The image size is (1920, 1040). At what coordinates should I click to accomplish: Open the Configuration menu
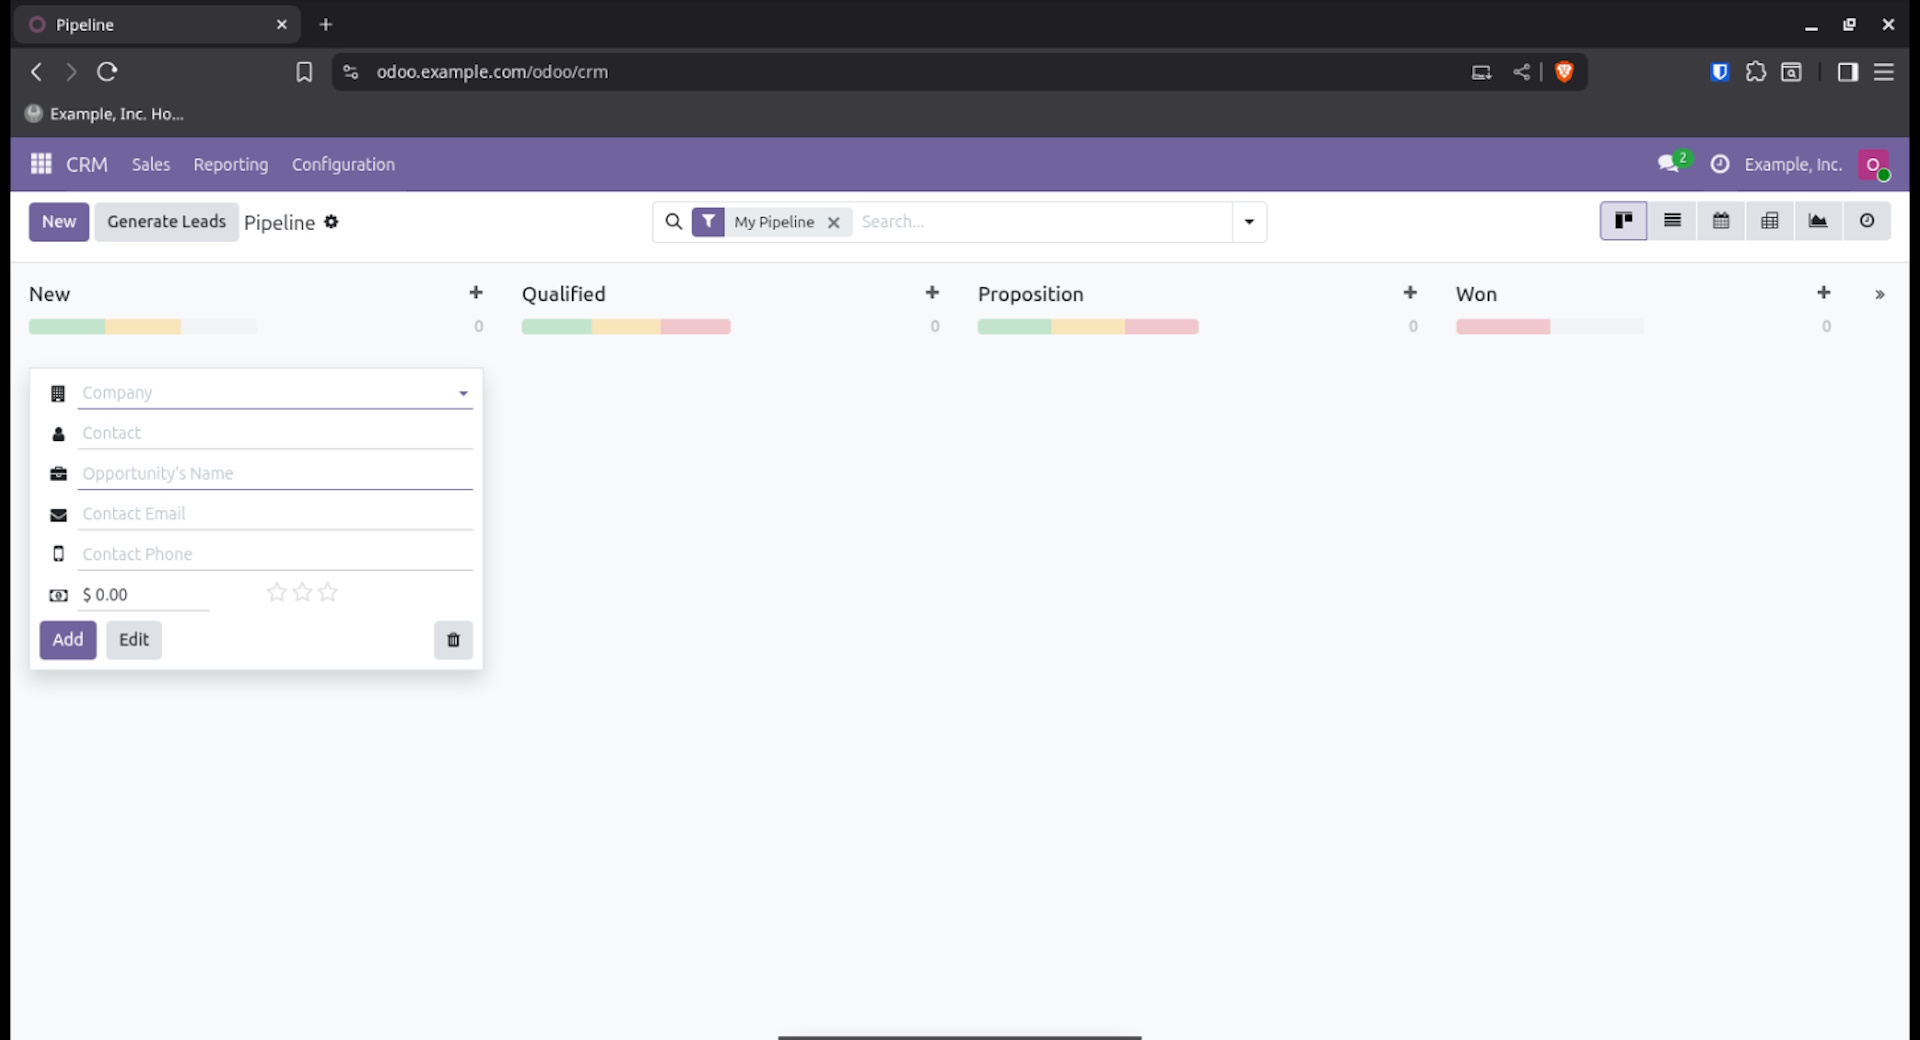coord(343,164)
